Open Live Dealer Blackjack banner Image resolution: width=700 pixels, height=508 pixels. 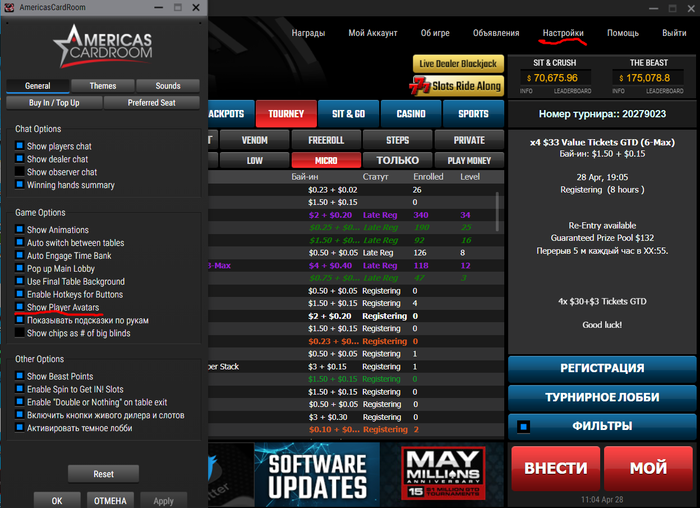coord(458,64)
